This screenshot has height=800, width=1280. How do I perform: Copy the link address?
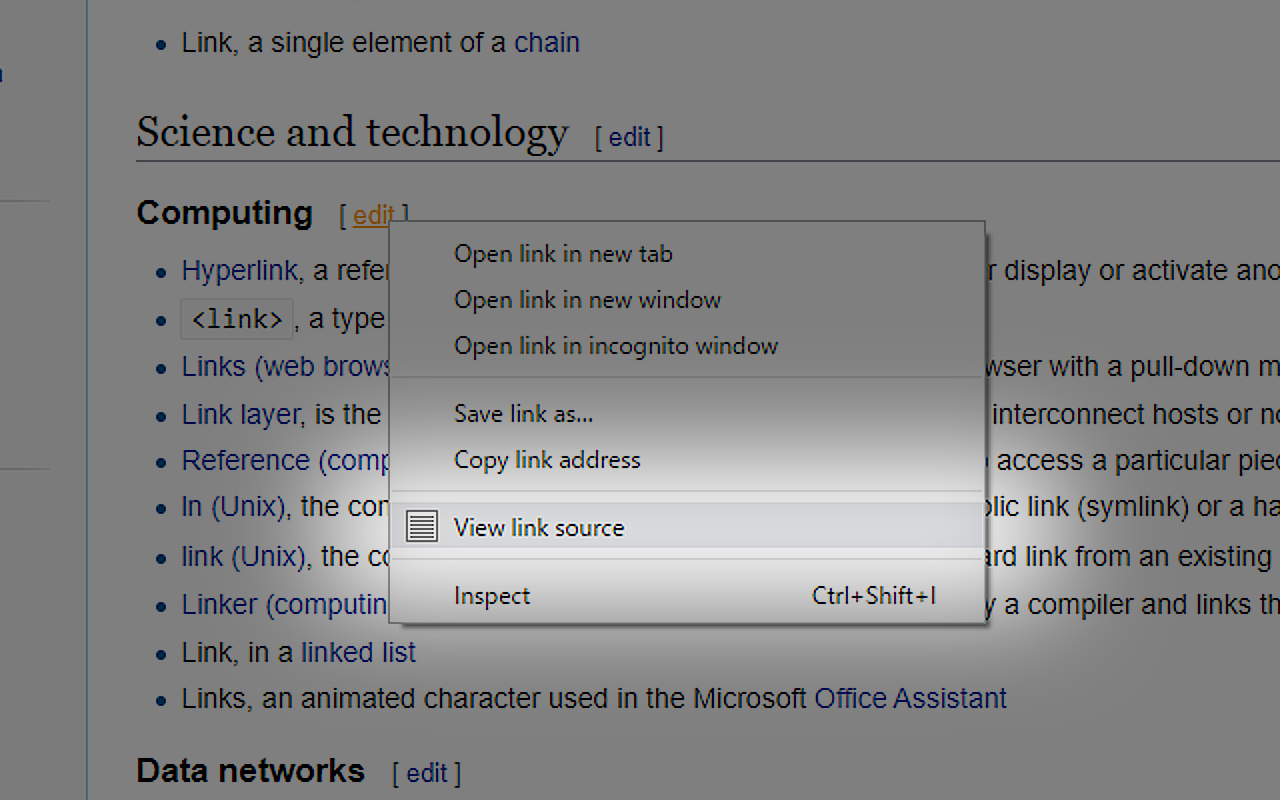point(547,460)
